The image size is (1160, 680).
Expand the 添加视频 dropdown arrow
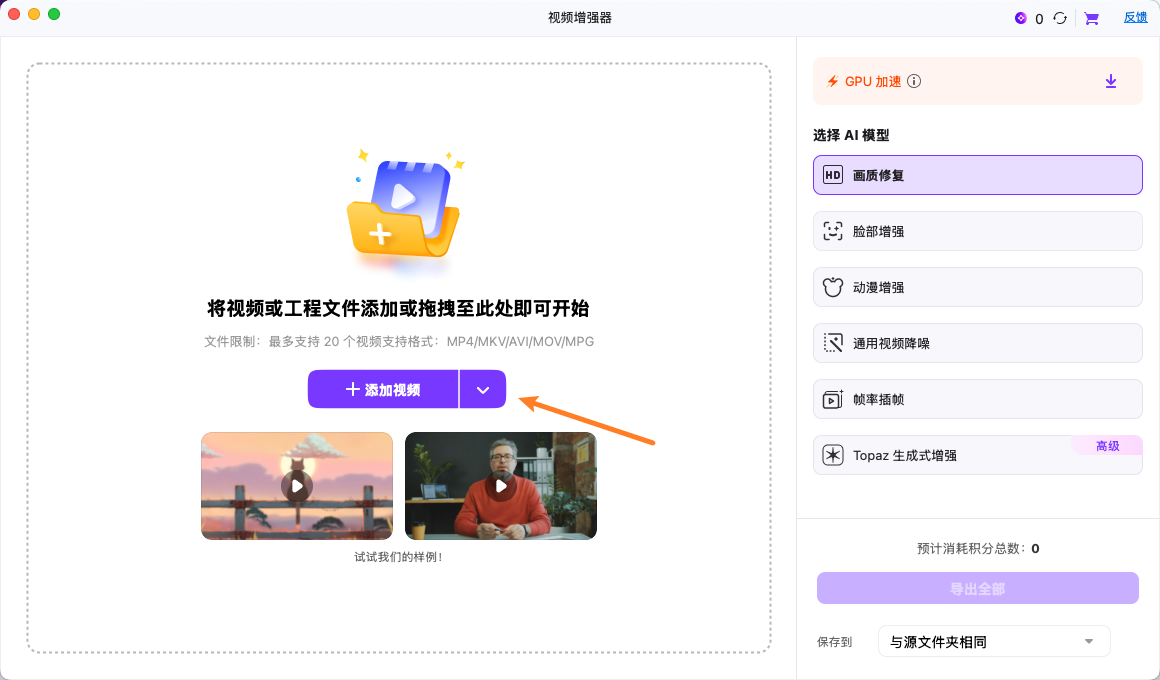(483, 389)
